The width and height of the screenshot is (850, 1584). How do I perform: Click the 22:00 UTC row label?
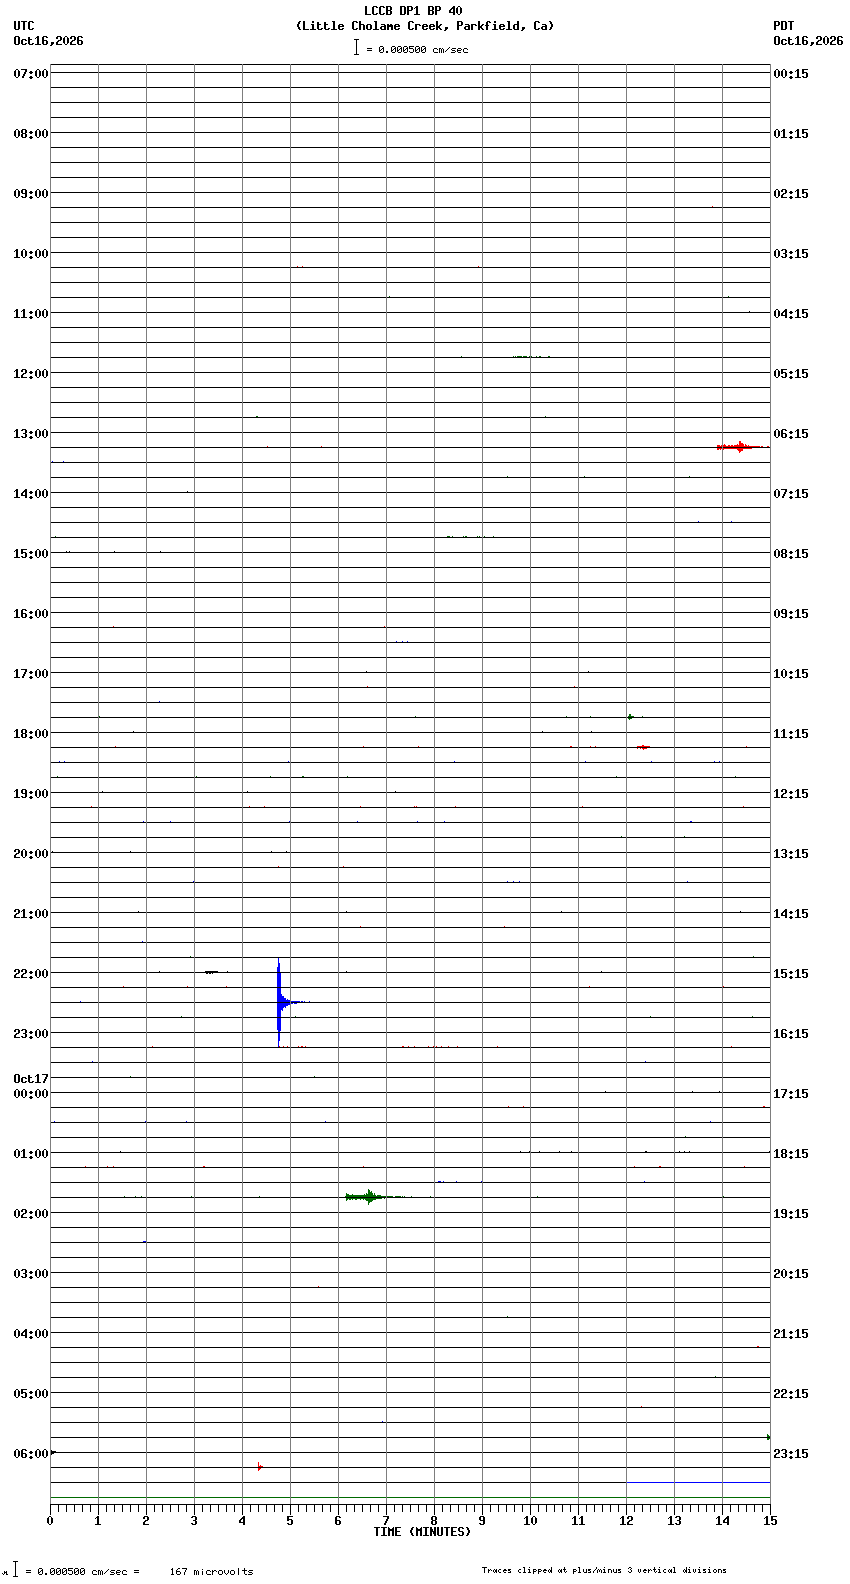pos(30,974)
